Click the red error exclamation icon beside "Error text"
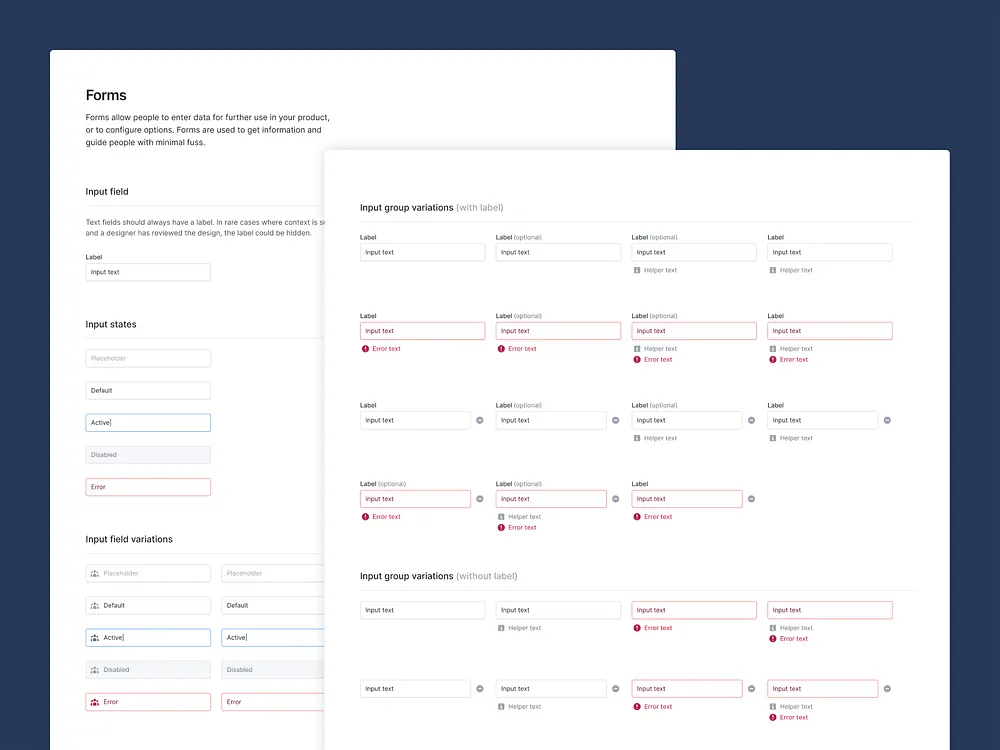Viewport: 1000px width, 750px height. [364, 348]
